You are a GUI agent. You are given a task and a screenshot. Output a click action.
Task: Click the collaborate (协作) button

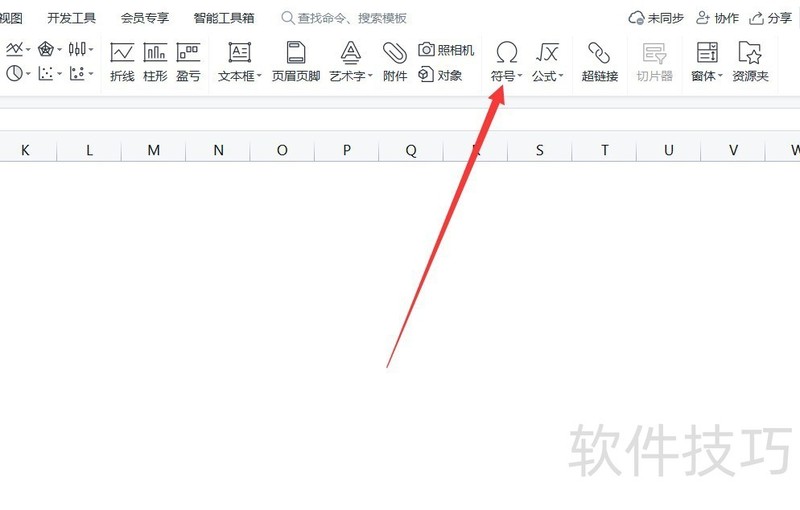pyautogui.click(x=717, y=18)
